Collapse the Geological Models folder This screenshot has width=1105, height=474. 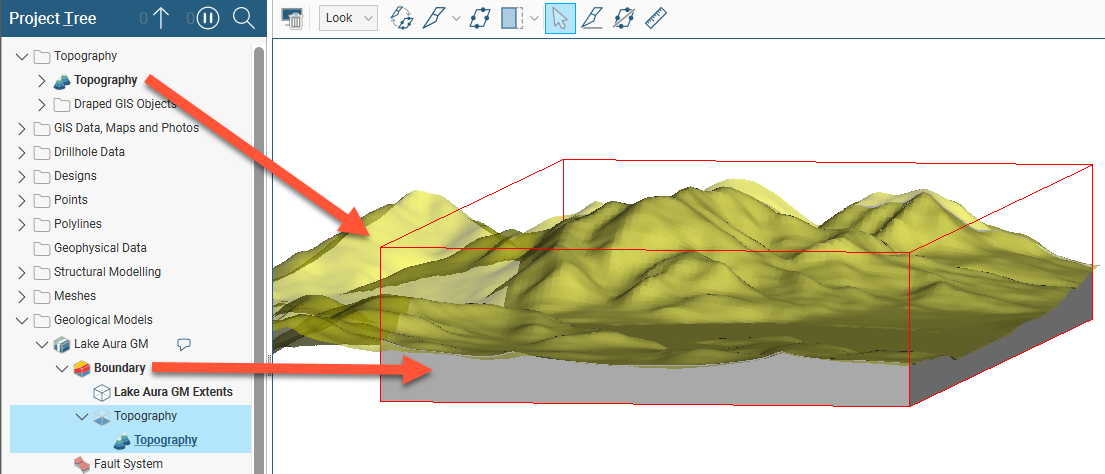click(x=22, y=320)
